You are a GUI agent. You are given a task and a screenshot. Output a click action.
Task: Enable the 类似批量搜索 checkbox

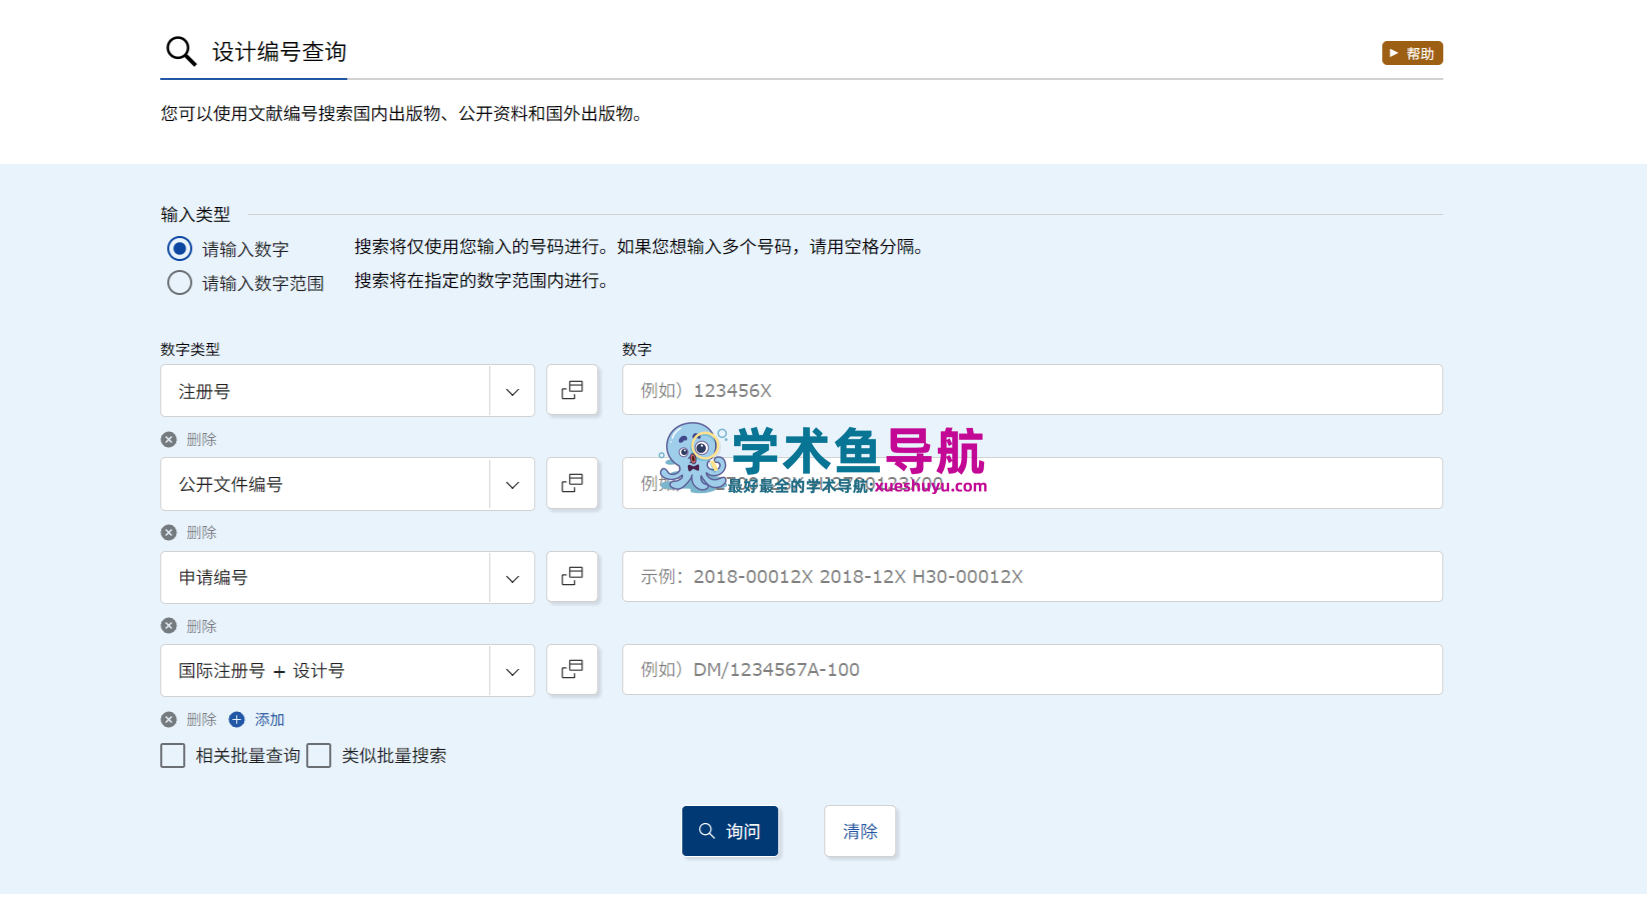[x=319, y=755]
